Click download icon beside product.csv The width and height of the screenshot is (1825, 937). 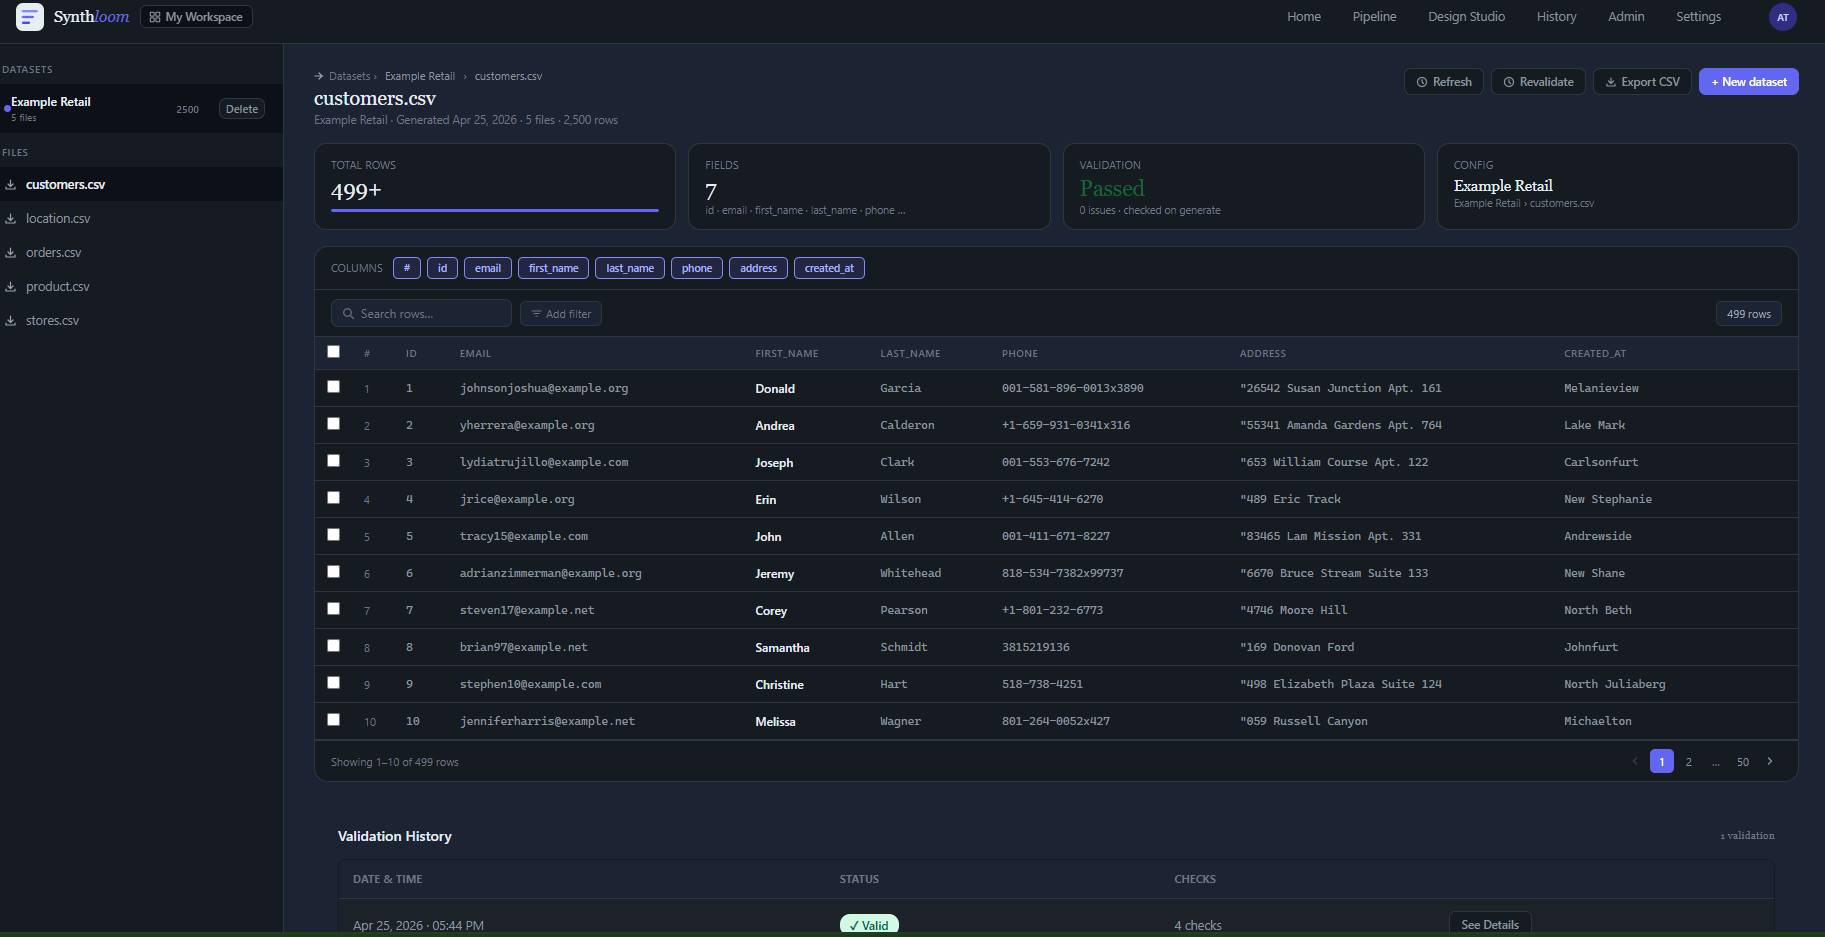(10, 287)
